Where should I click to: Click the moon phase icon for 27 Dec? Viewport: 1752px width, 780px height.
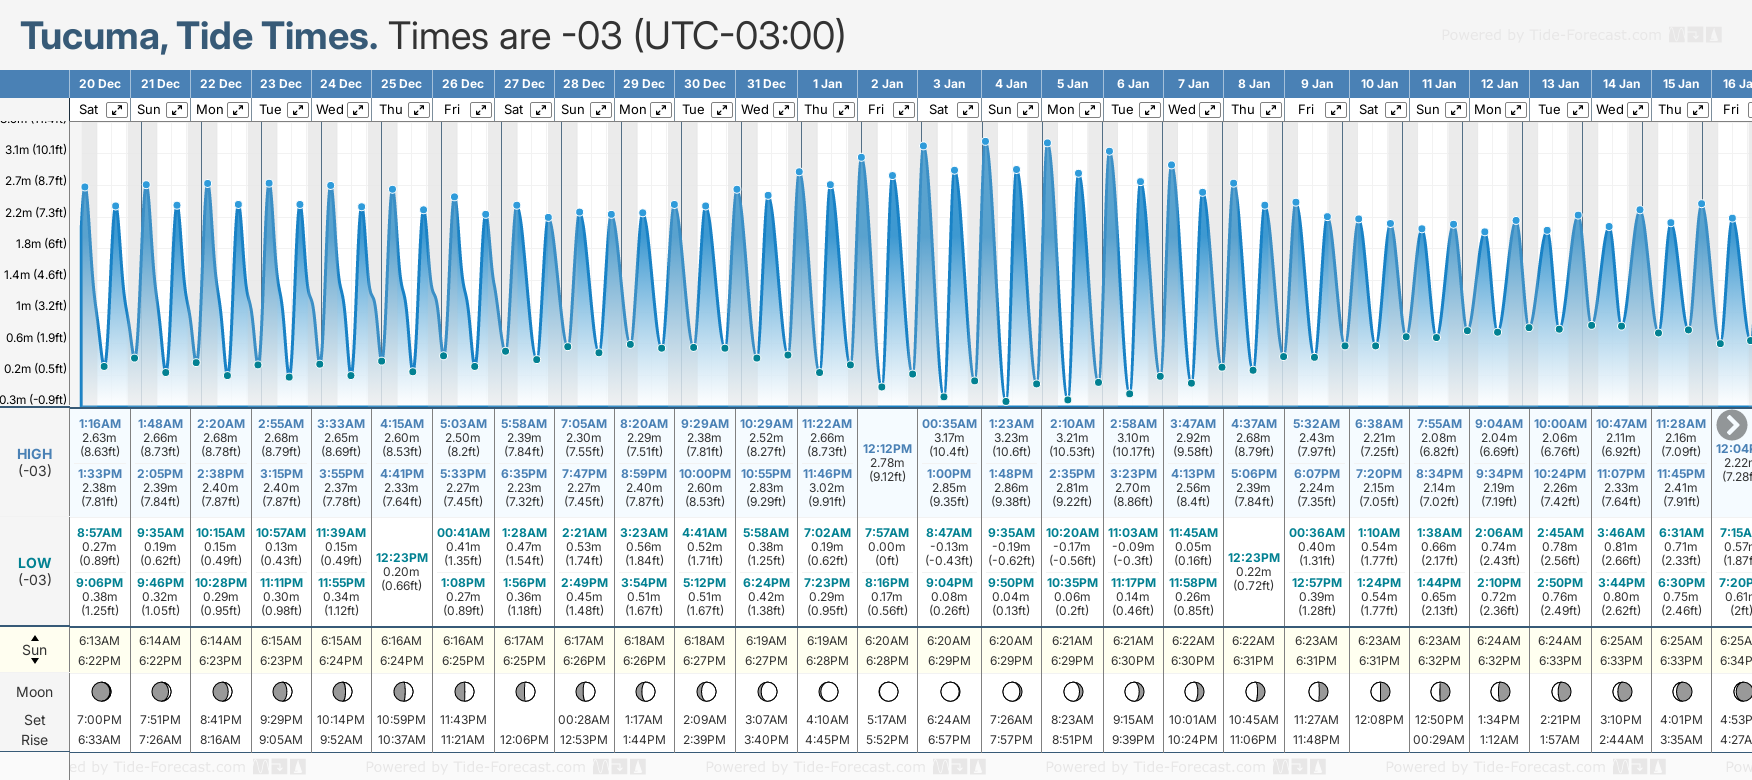click(524, 691)
